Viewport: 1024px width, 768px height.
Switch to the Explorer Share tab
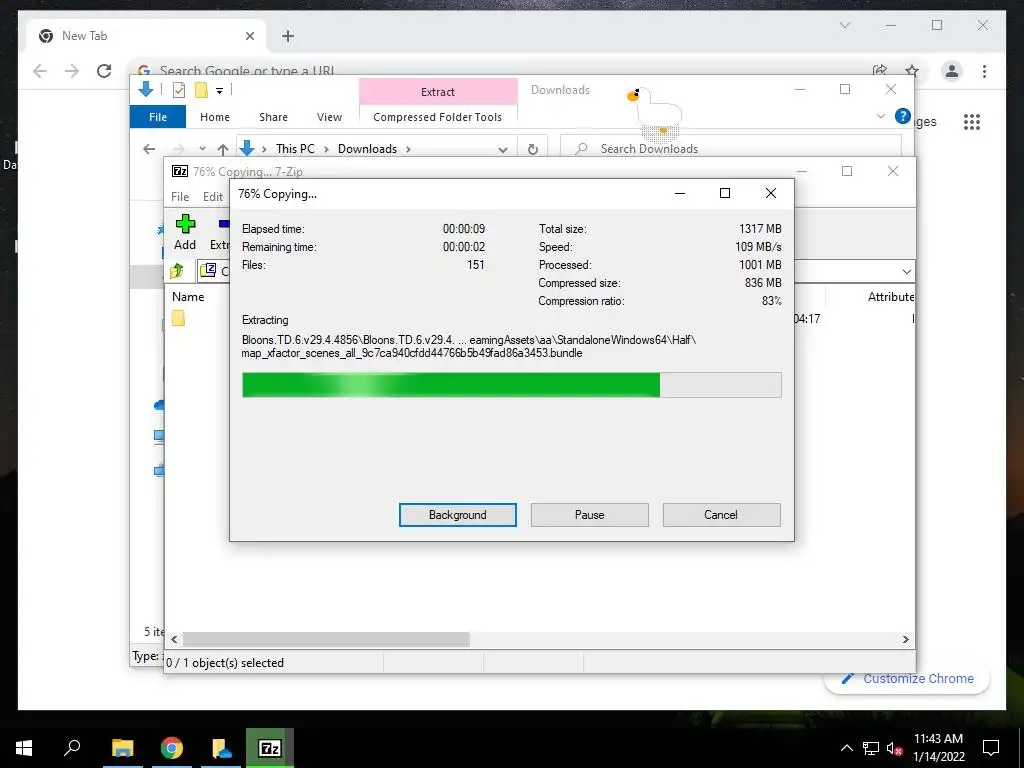click(x=273, y=117)
